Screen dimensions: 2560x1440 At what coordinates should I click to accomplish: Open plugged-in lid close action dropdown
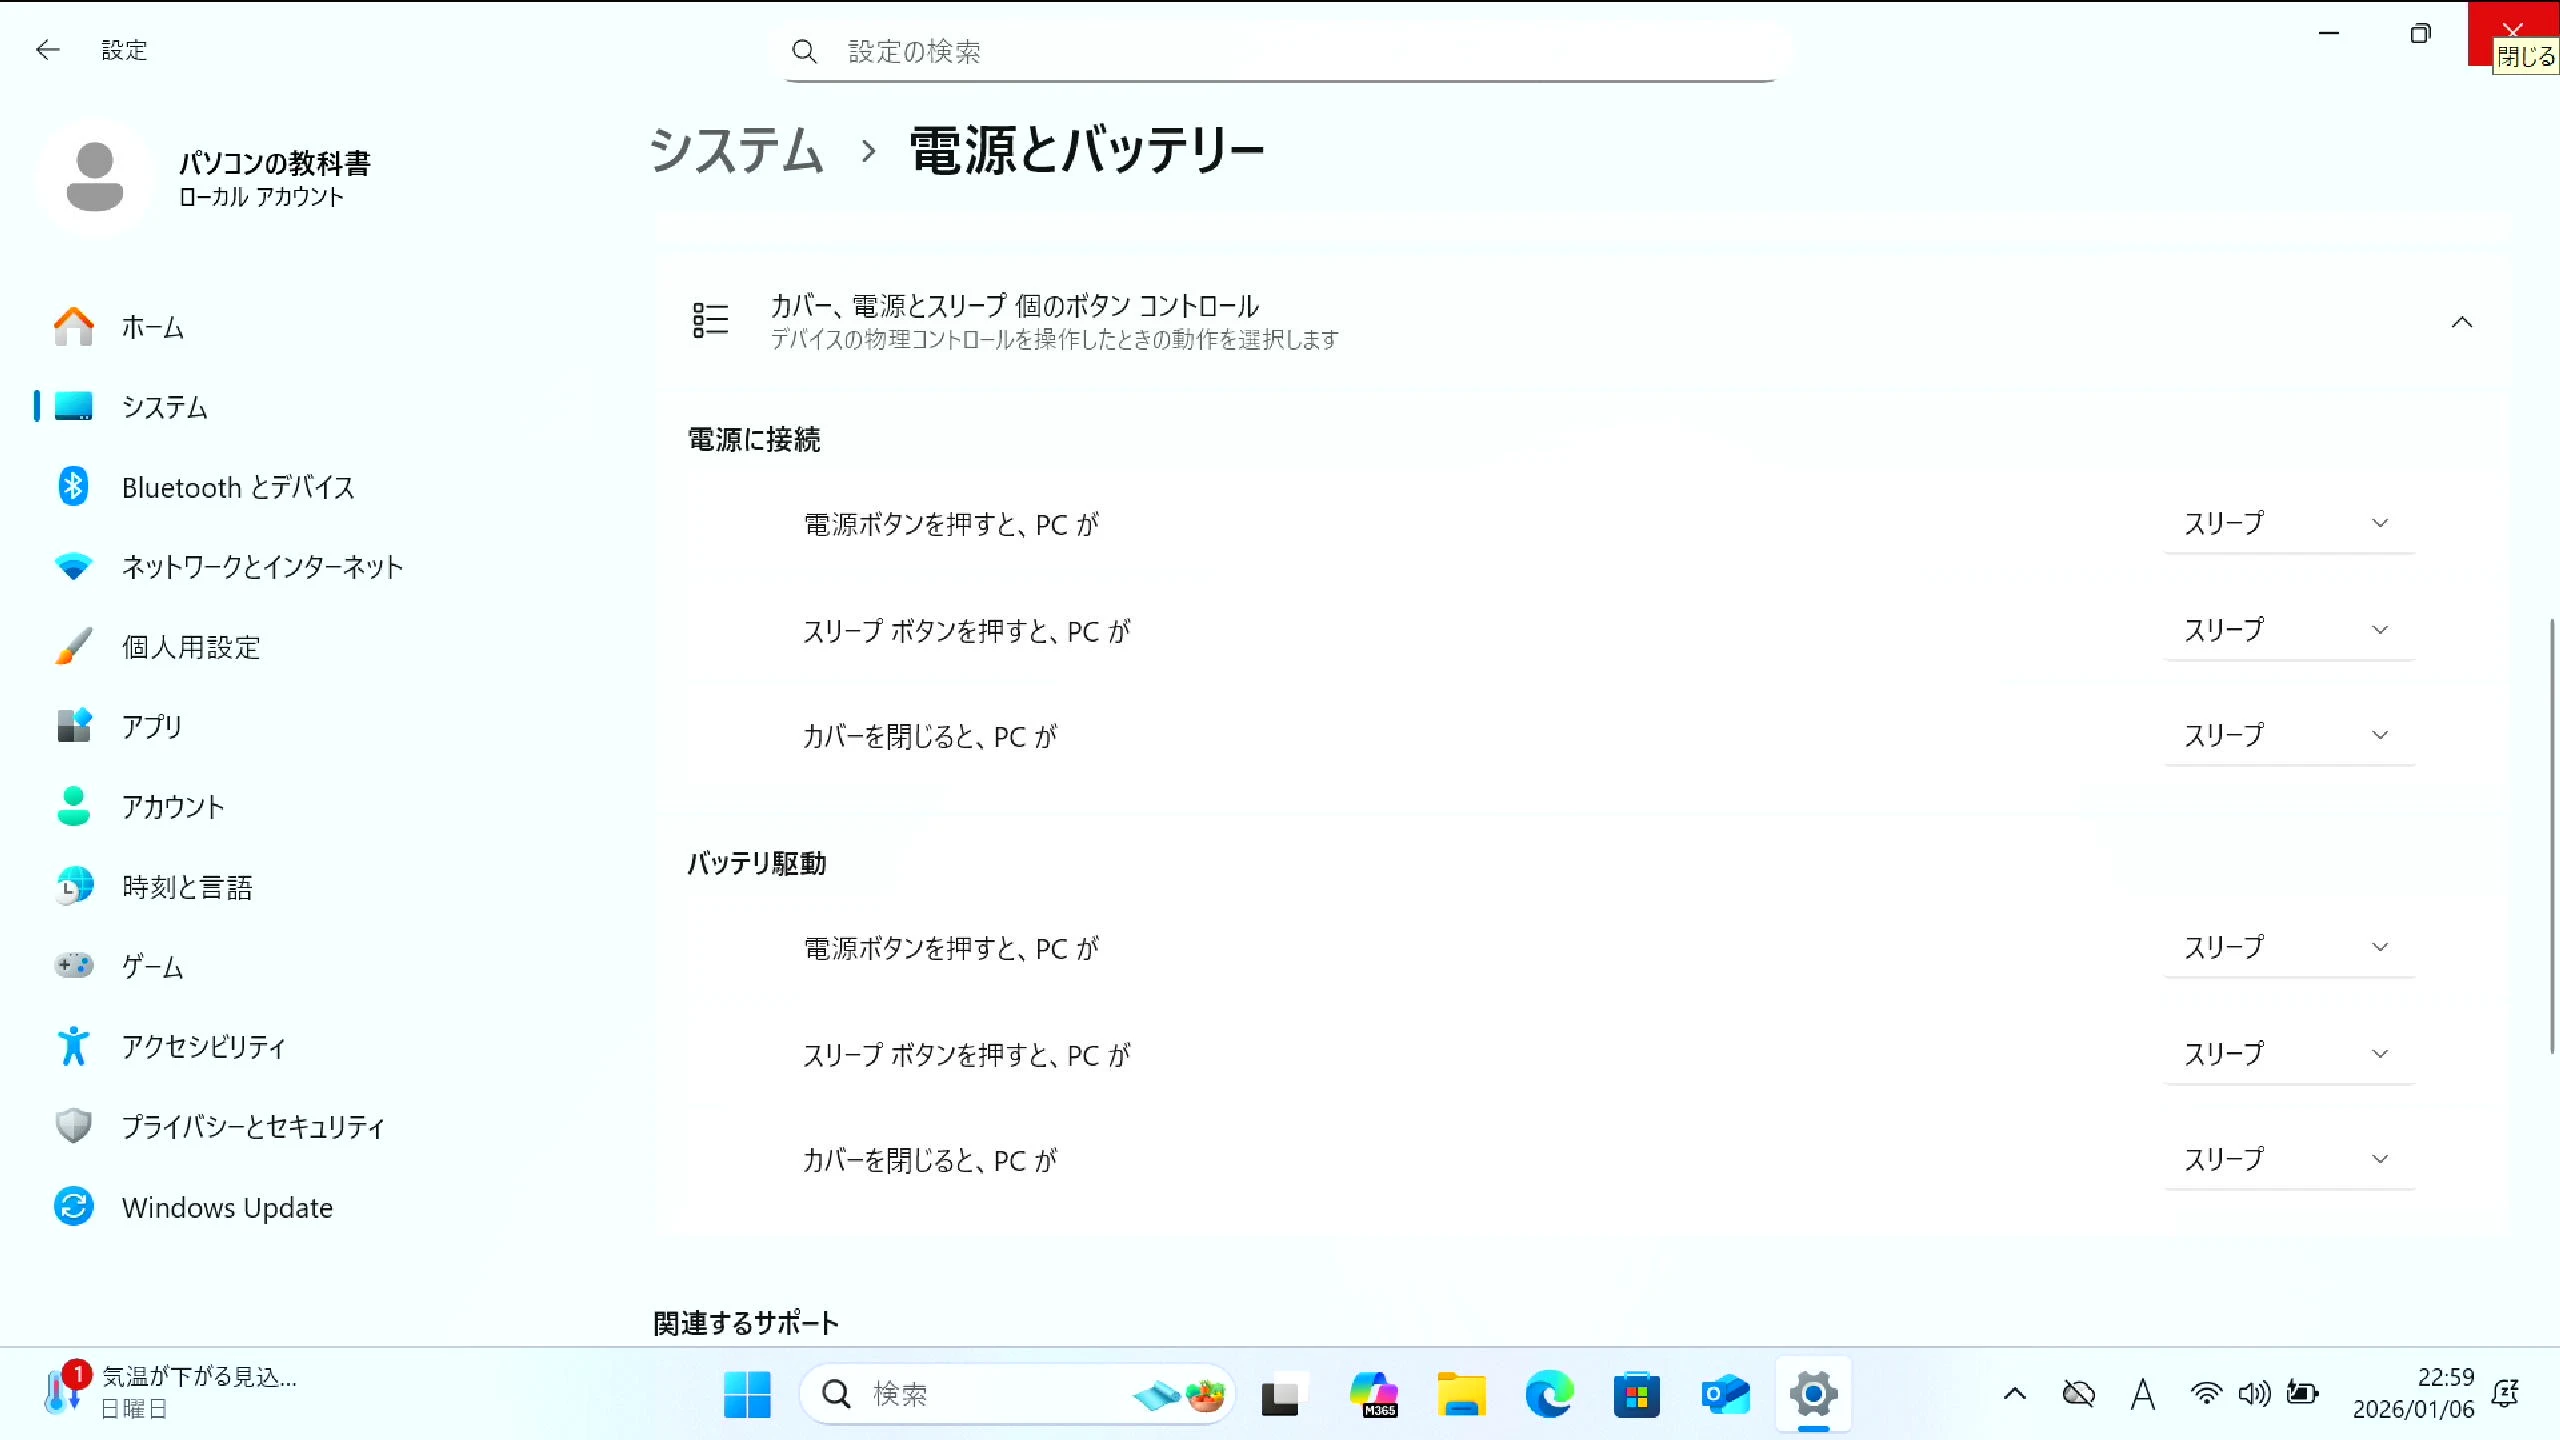pos(2288,736)
